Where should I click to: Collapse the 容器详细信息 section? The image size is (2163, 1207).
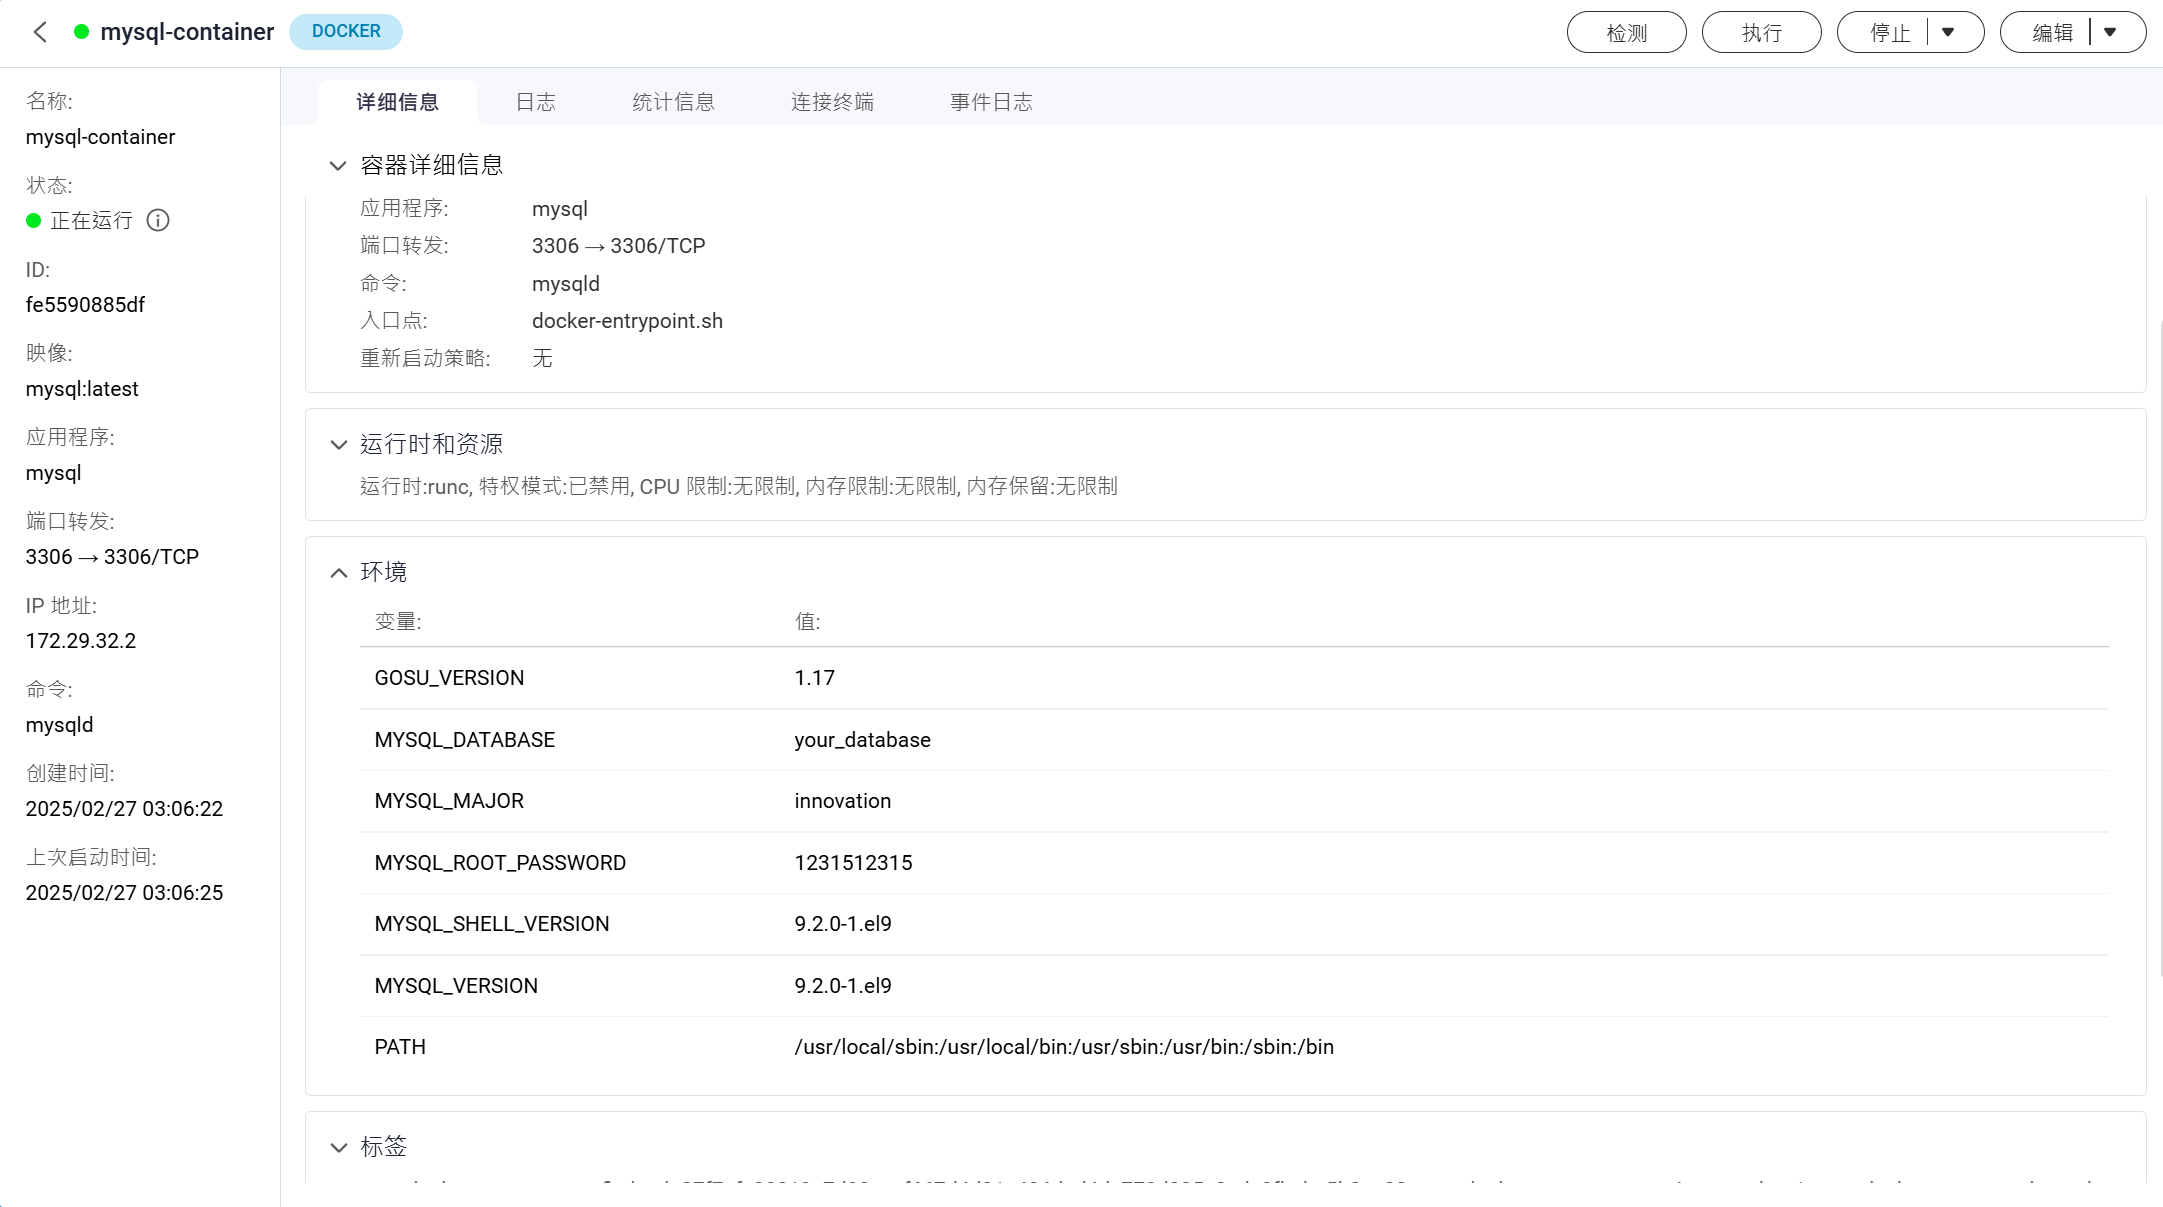(x=338, y=165)
